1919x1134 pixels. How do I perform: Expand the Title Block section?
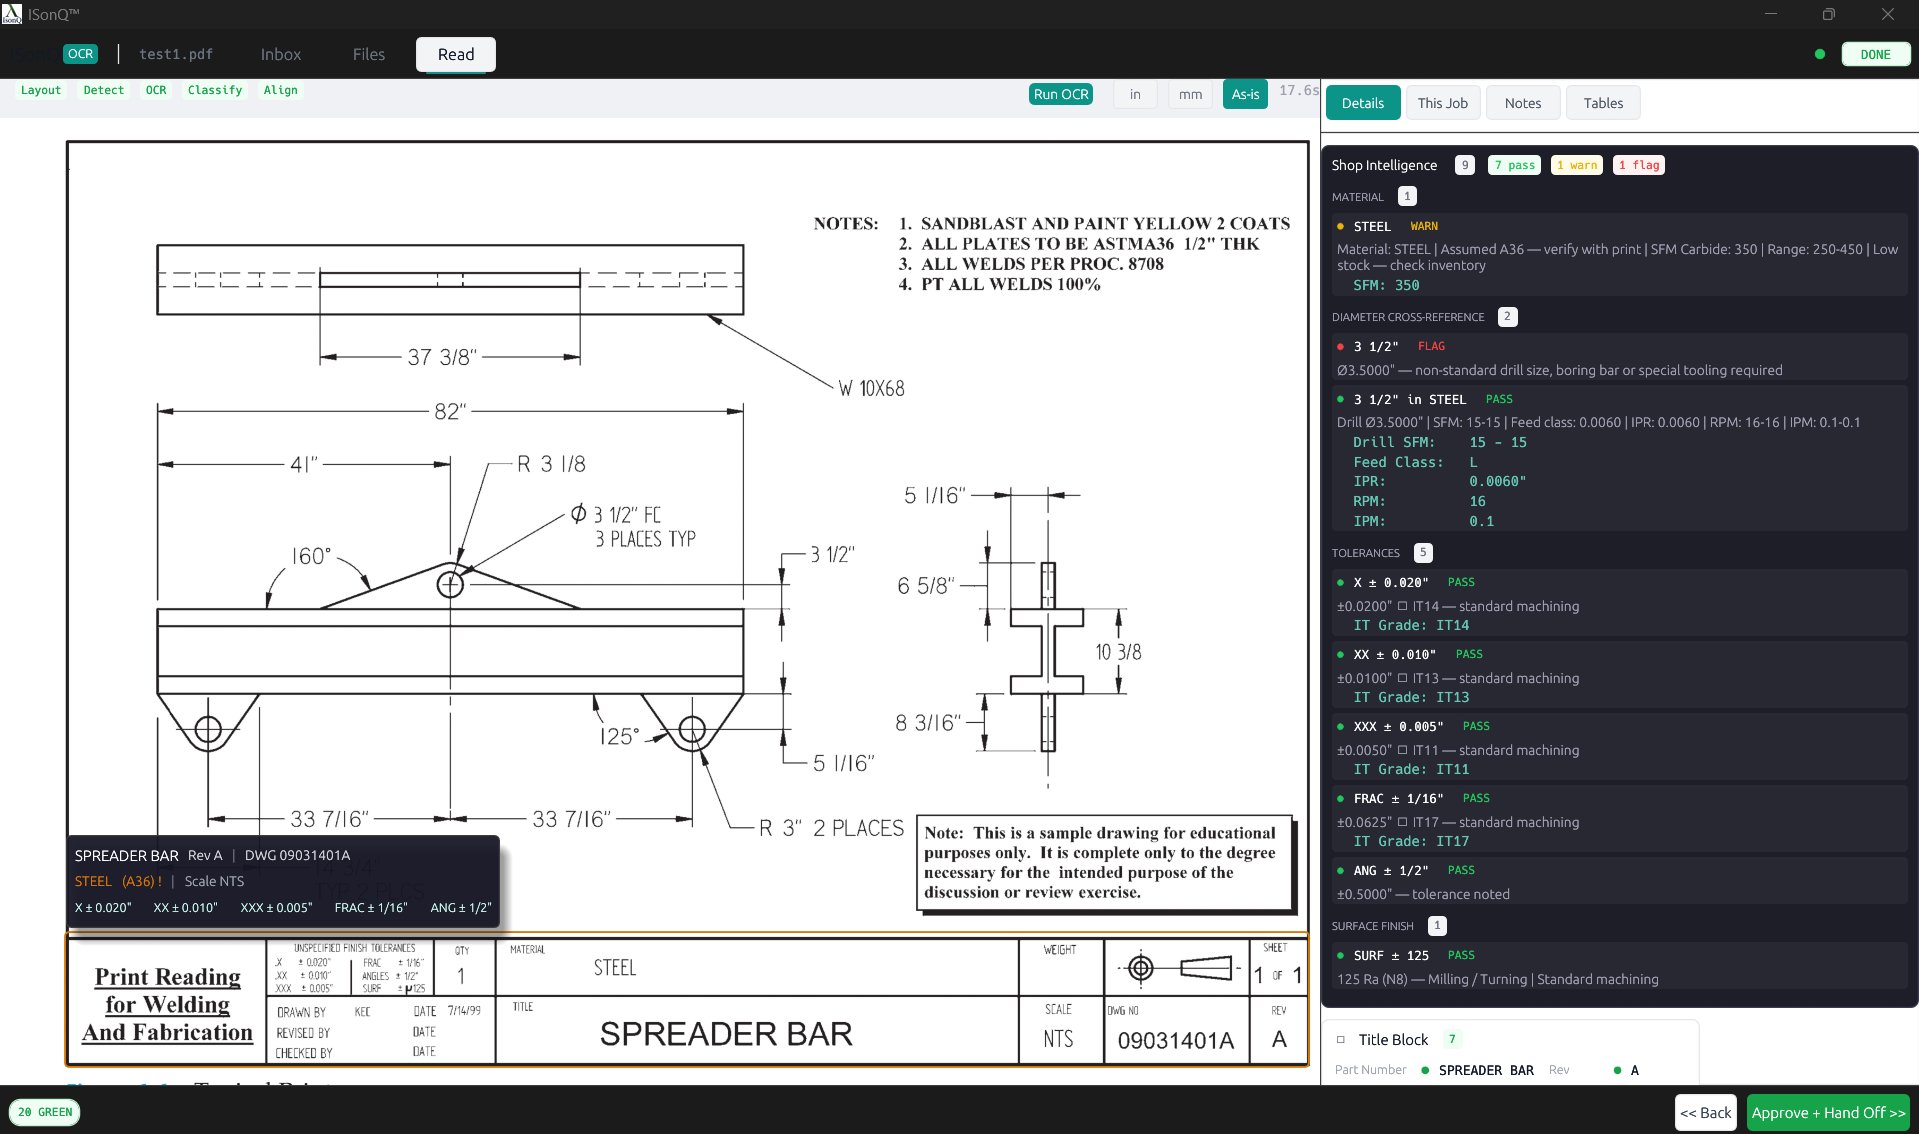coord(1393,1040)
